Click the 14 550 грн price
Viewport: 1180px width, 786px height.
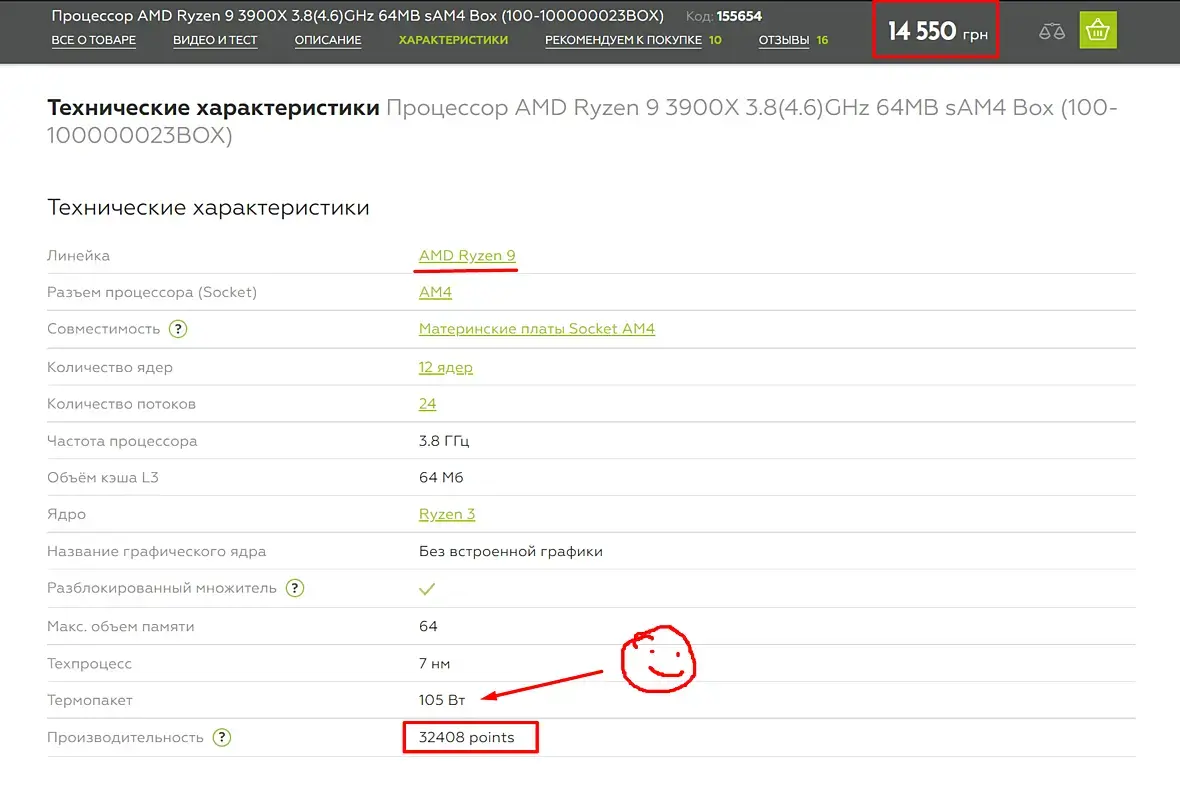click(937, 31)
